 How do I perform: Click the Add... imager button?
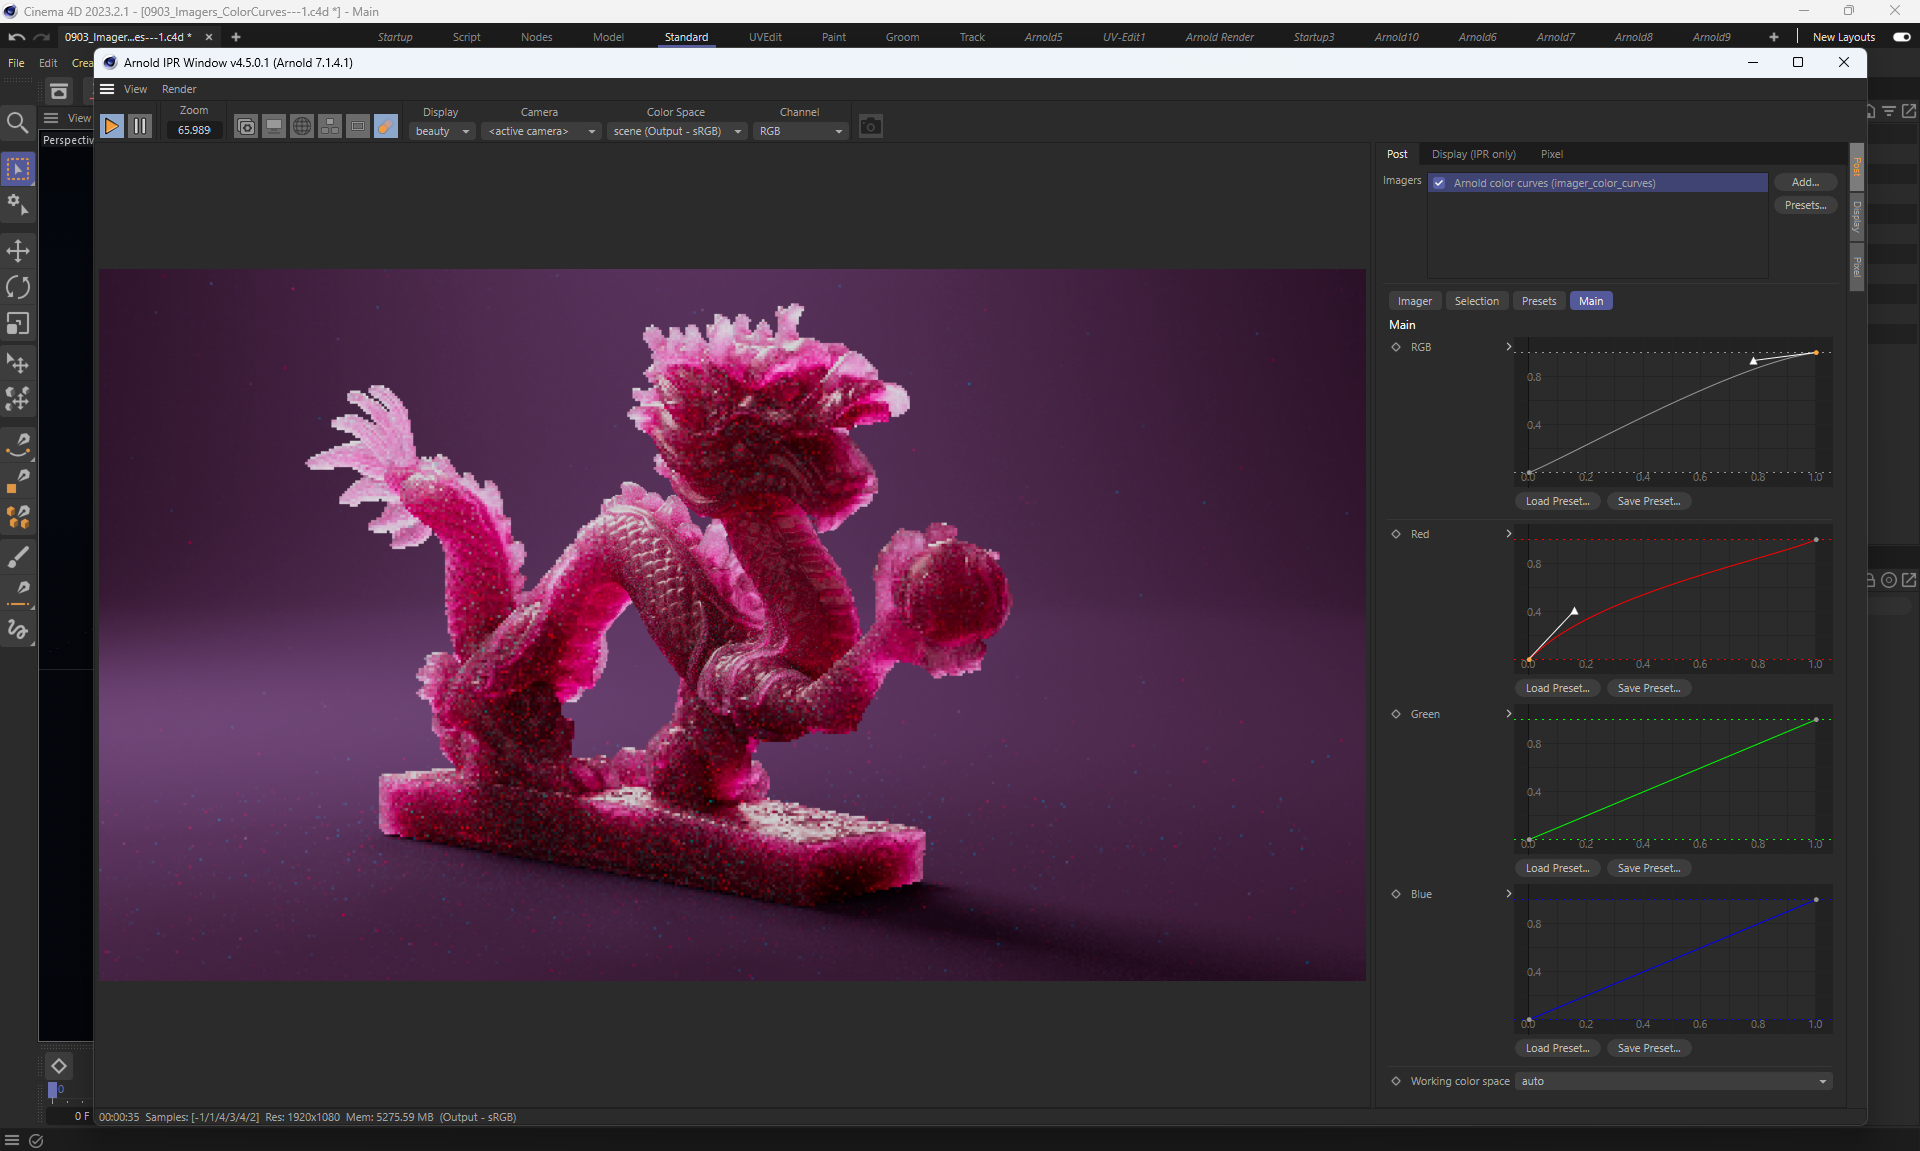(1804, 182)
